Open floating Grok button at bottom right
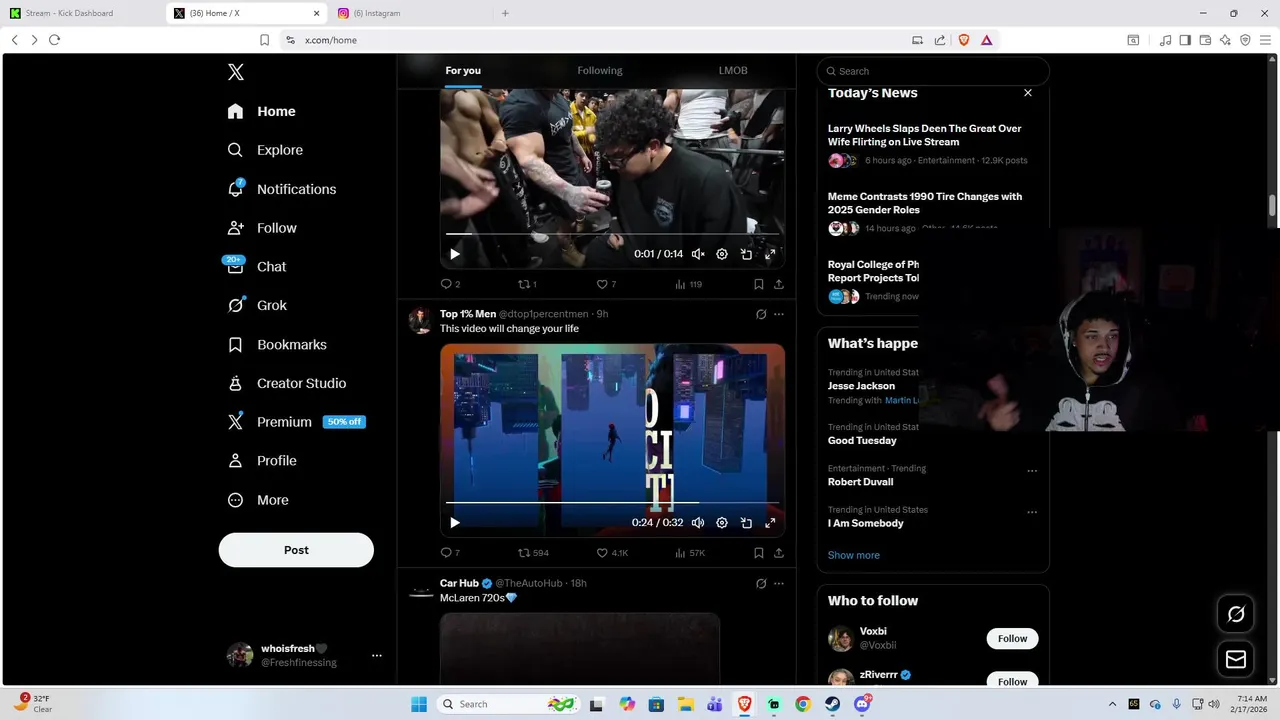The height and width of the screenshot is (720, 1280). (1236, 614)
